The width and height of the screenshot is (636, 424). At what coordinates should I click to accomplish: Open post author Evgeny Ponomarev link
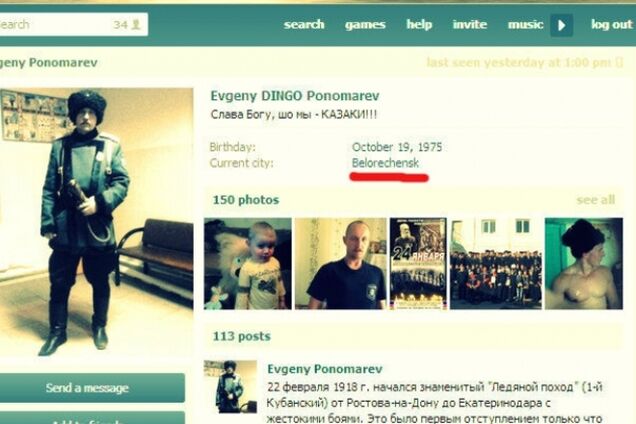[324, 369]
